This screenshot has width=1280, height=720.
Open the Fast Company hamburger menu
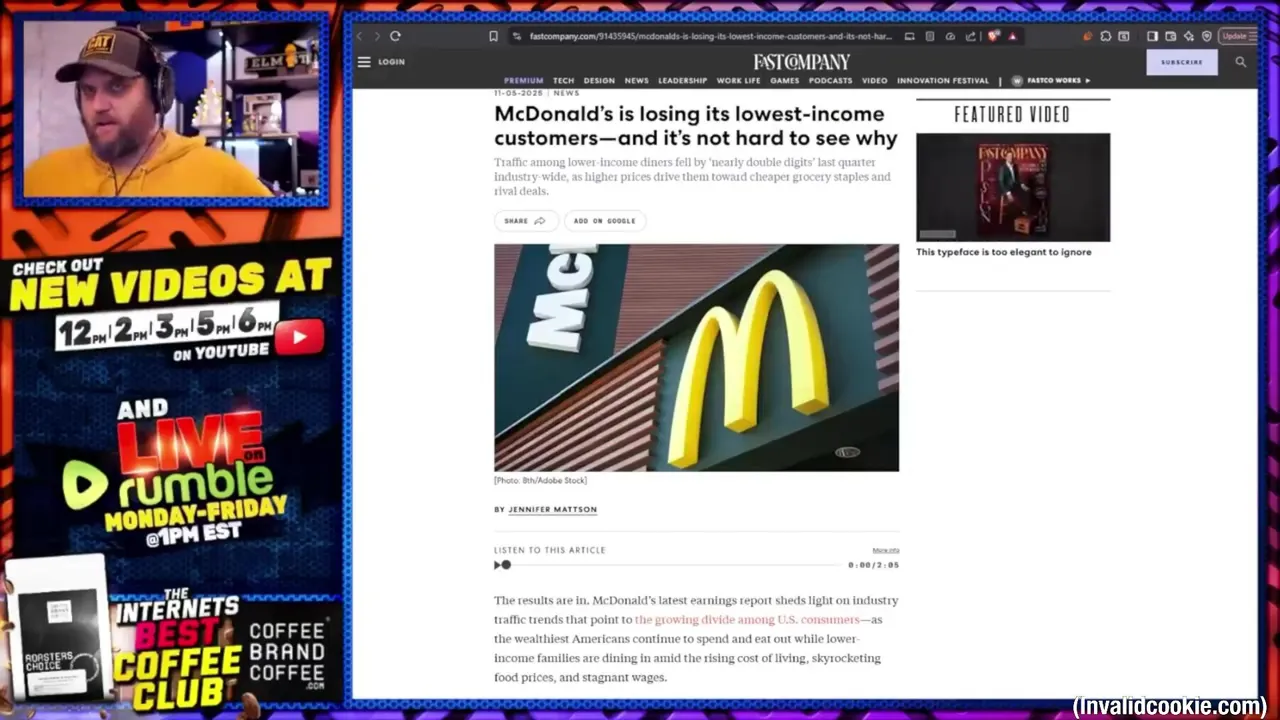[364, 62]
